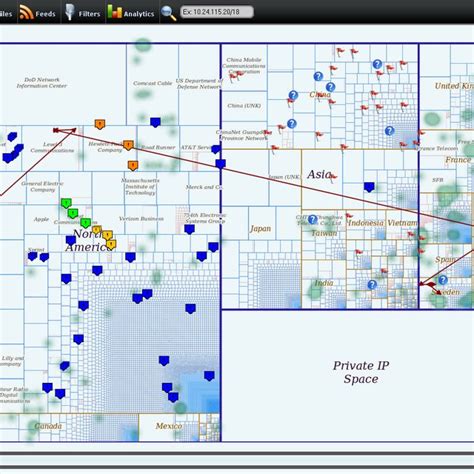The width and height of the screenshot is (474, 474).
Task: Select red flag left of Indonesia label
Action: 349,218
